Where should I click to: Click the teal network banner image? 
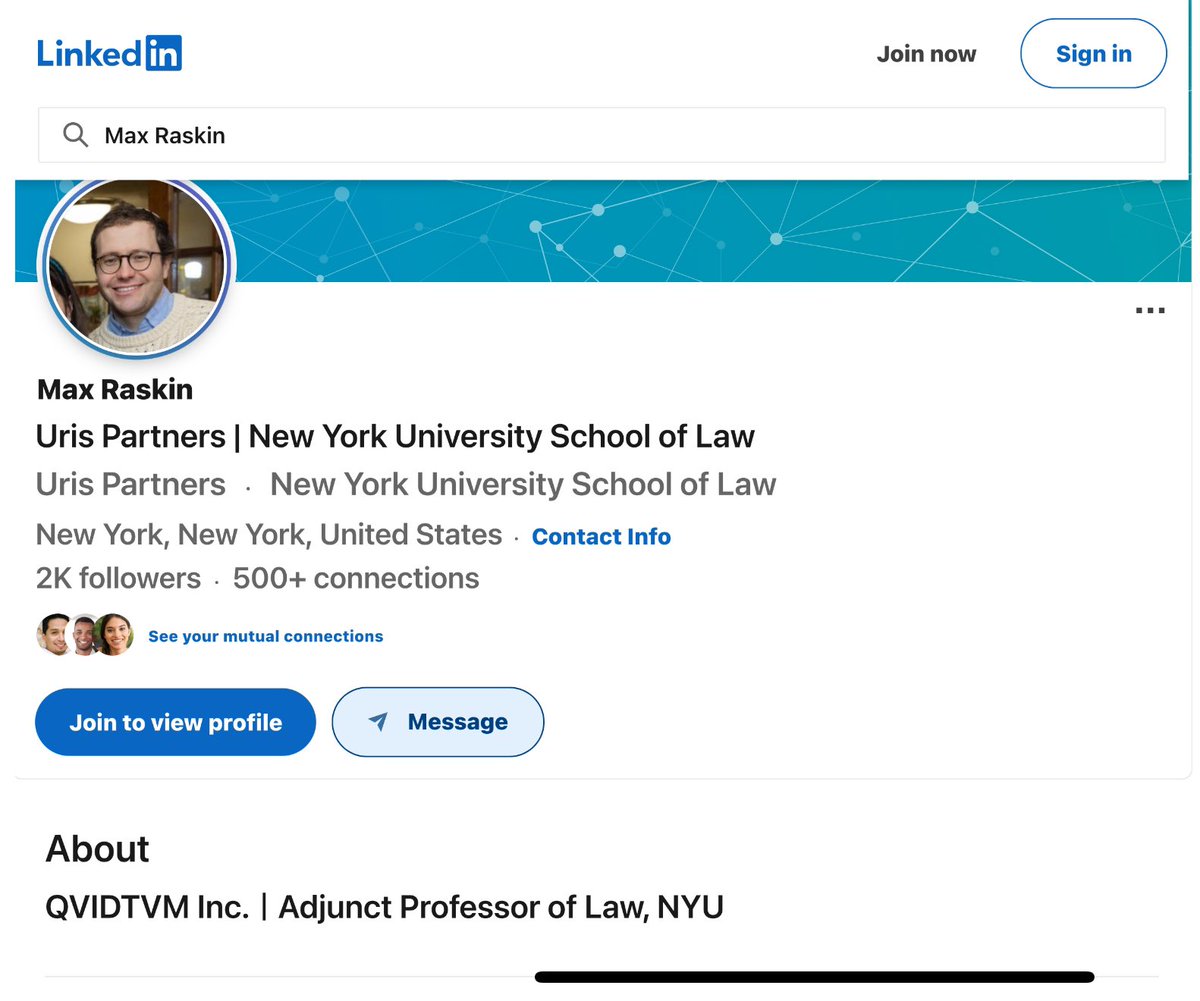pyautogui.click(x=700, y=232)
